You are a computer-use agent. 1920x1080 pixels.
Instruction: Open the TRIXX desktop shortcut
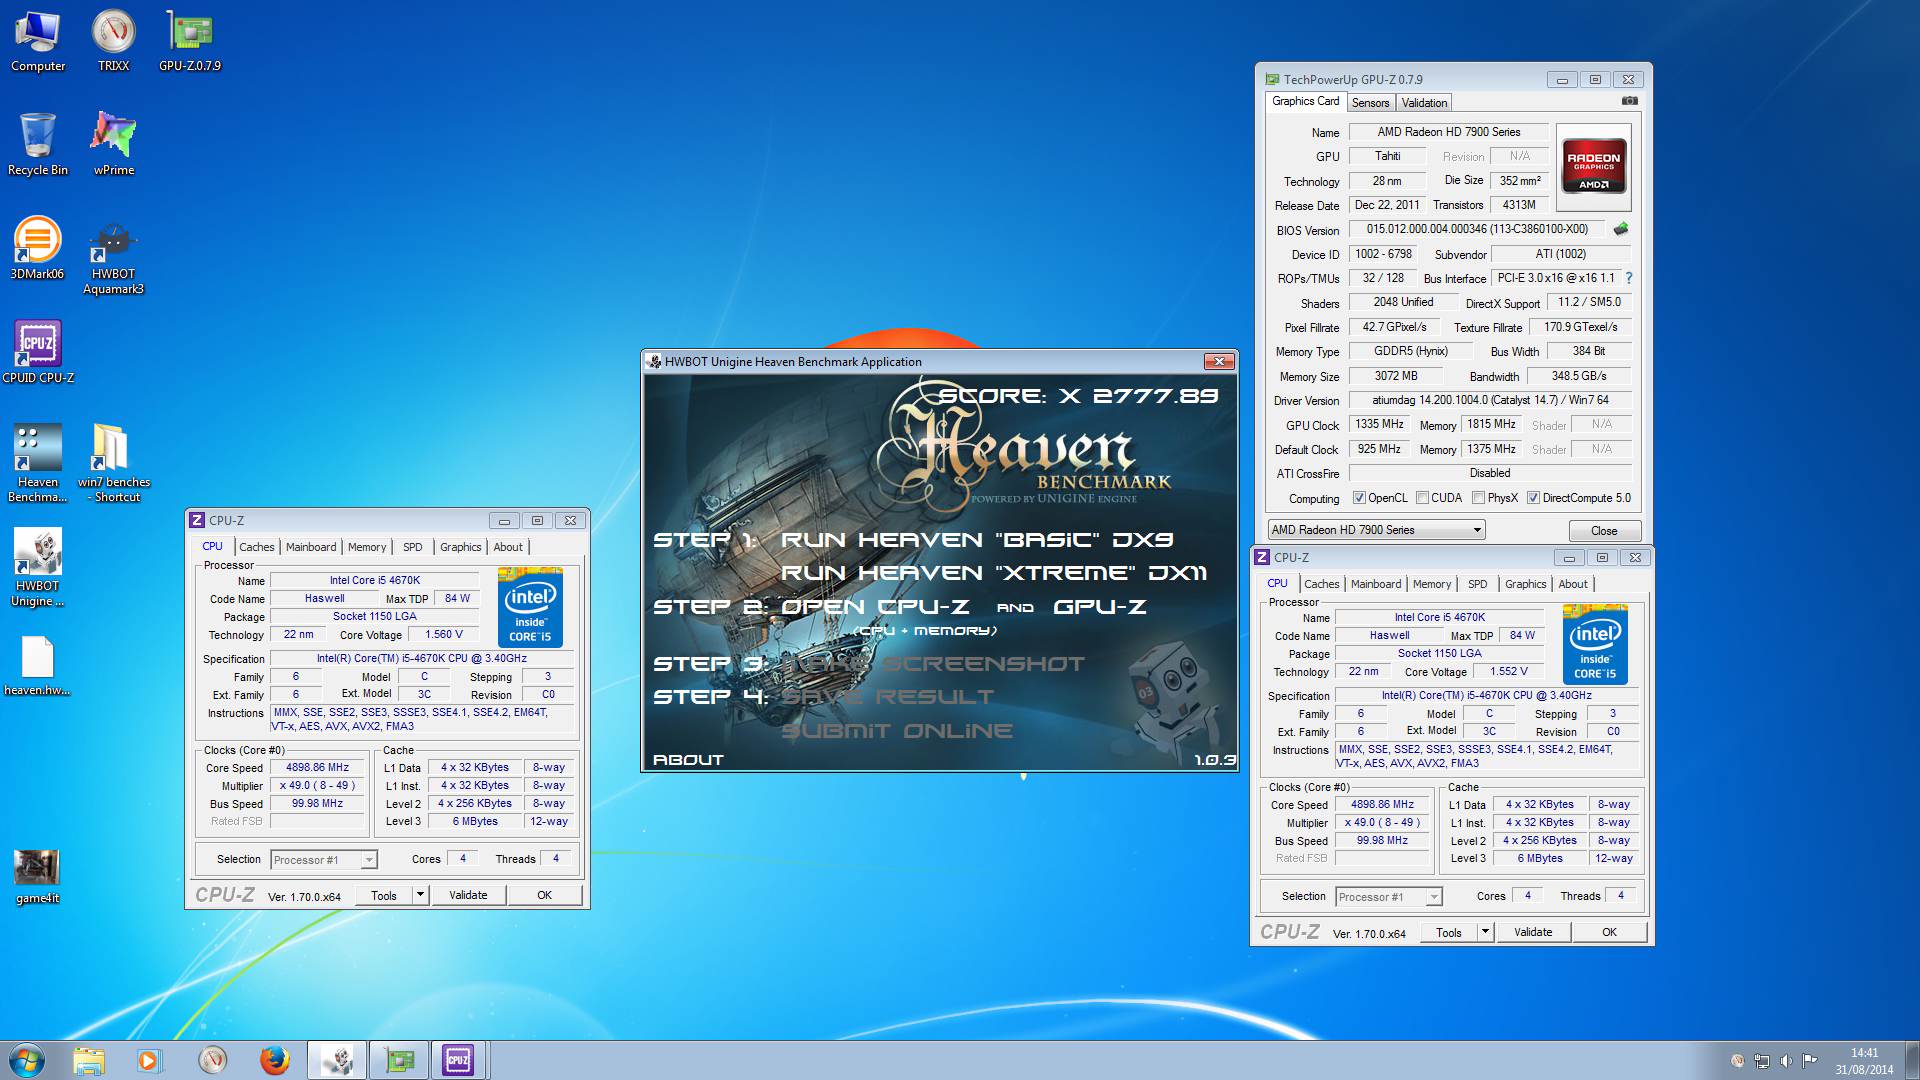point(113,41)
